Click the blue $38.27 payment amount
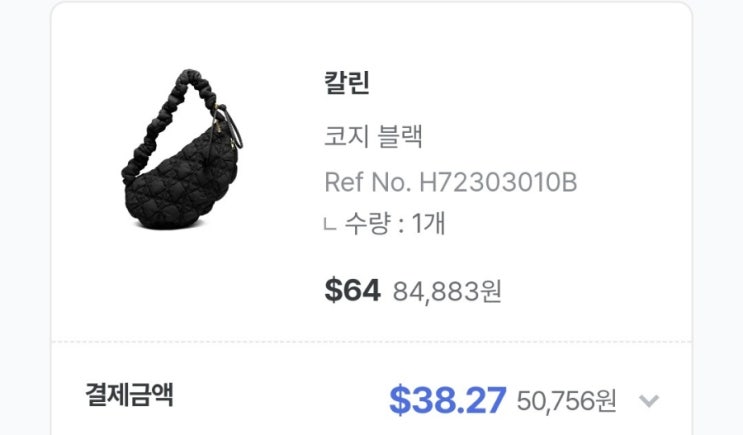The image size is (743, 435). (x=448, y=400)
